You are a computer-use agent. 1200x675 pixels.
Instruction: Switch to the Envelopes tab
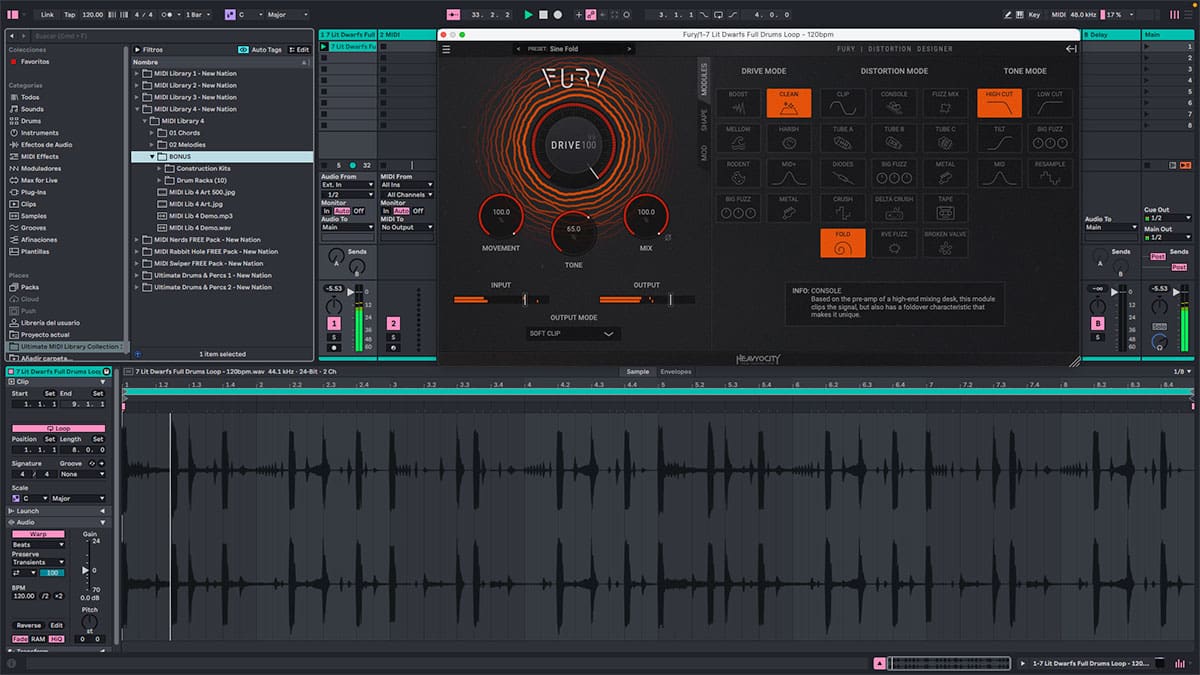tap(675, 372)
